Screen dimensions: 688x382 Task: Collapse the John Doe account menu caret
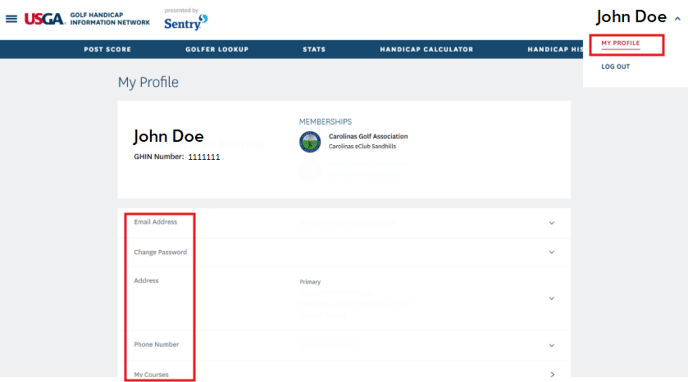click(677, 19)
